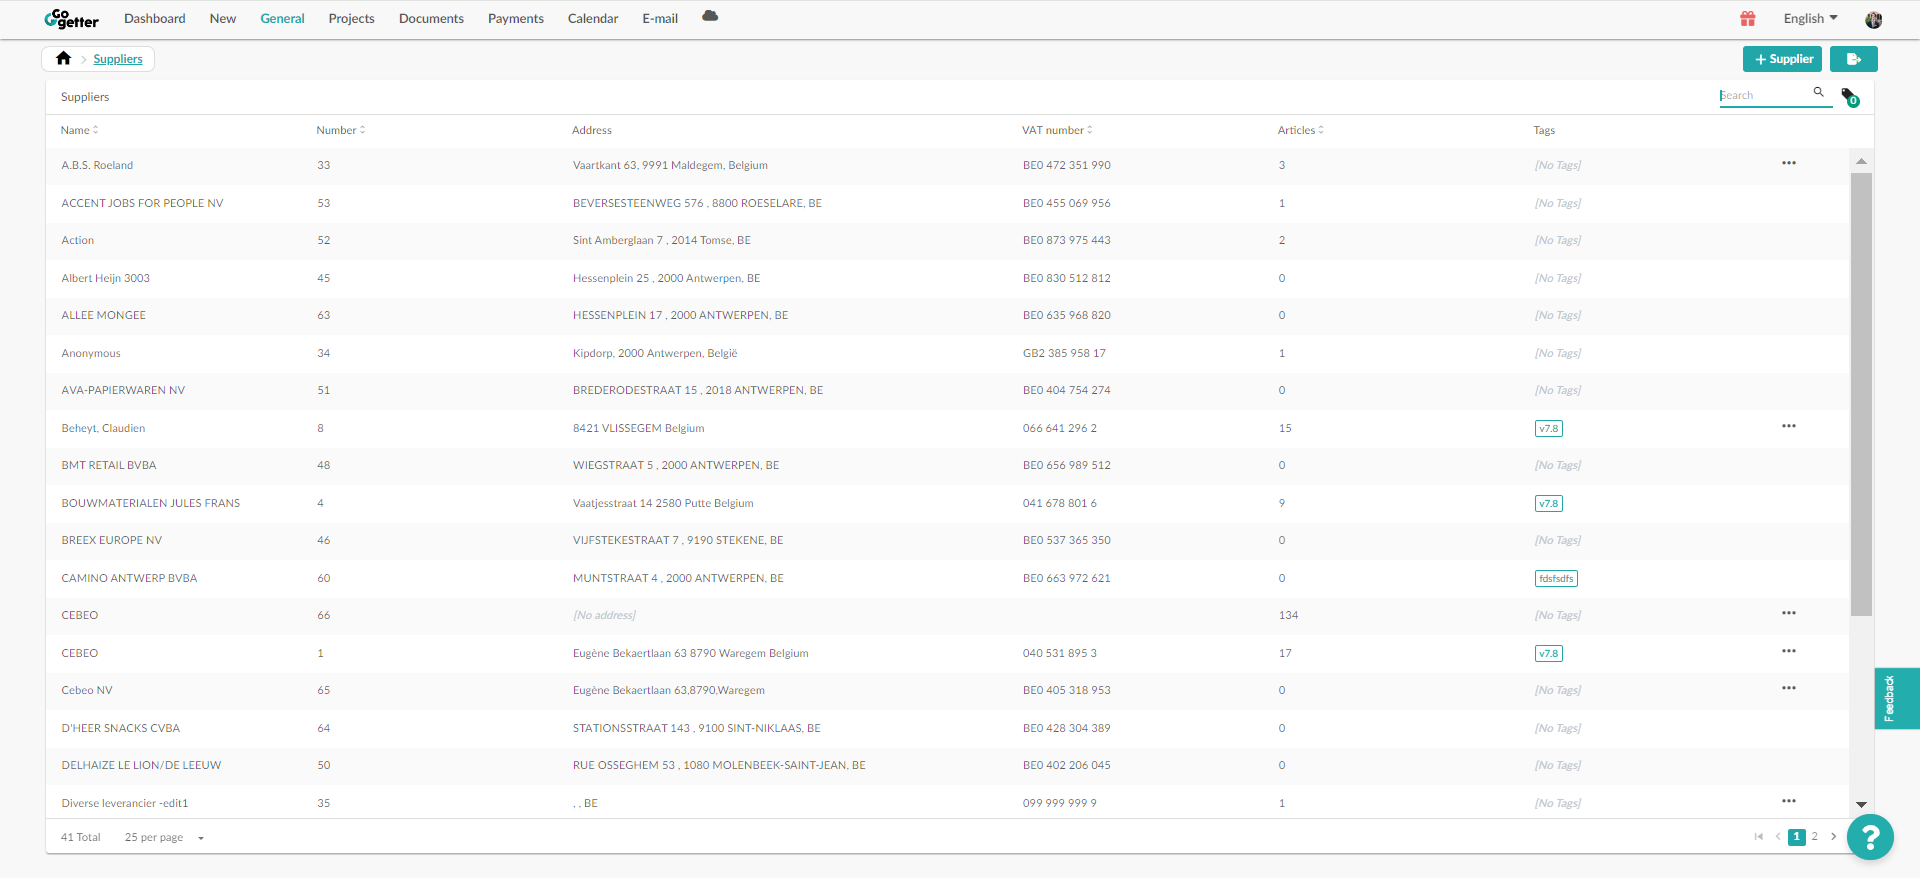Click articles count 134
Screen dimensions: 1920x878
coord(1288,615)
